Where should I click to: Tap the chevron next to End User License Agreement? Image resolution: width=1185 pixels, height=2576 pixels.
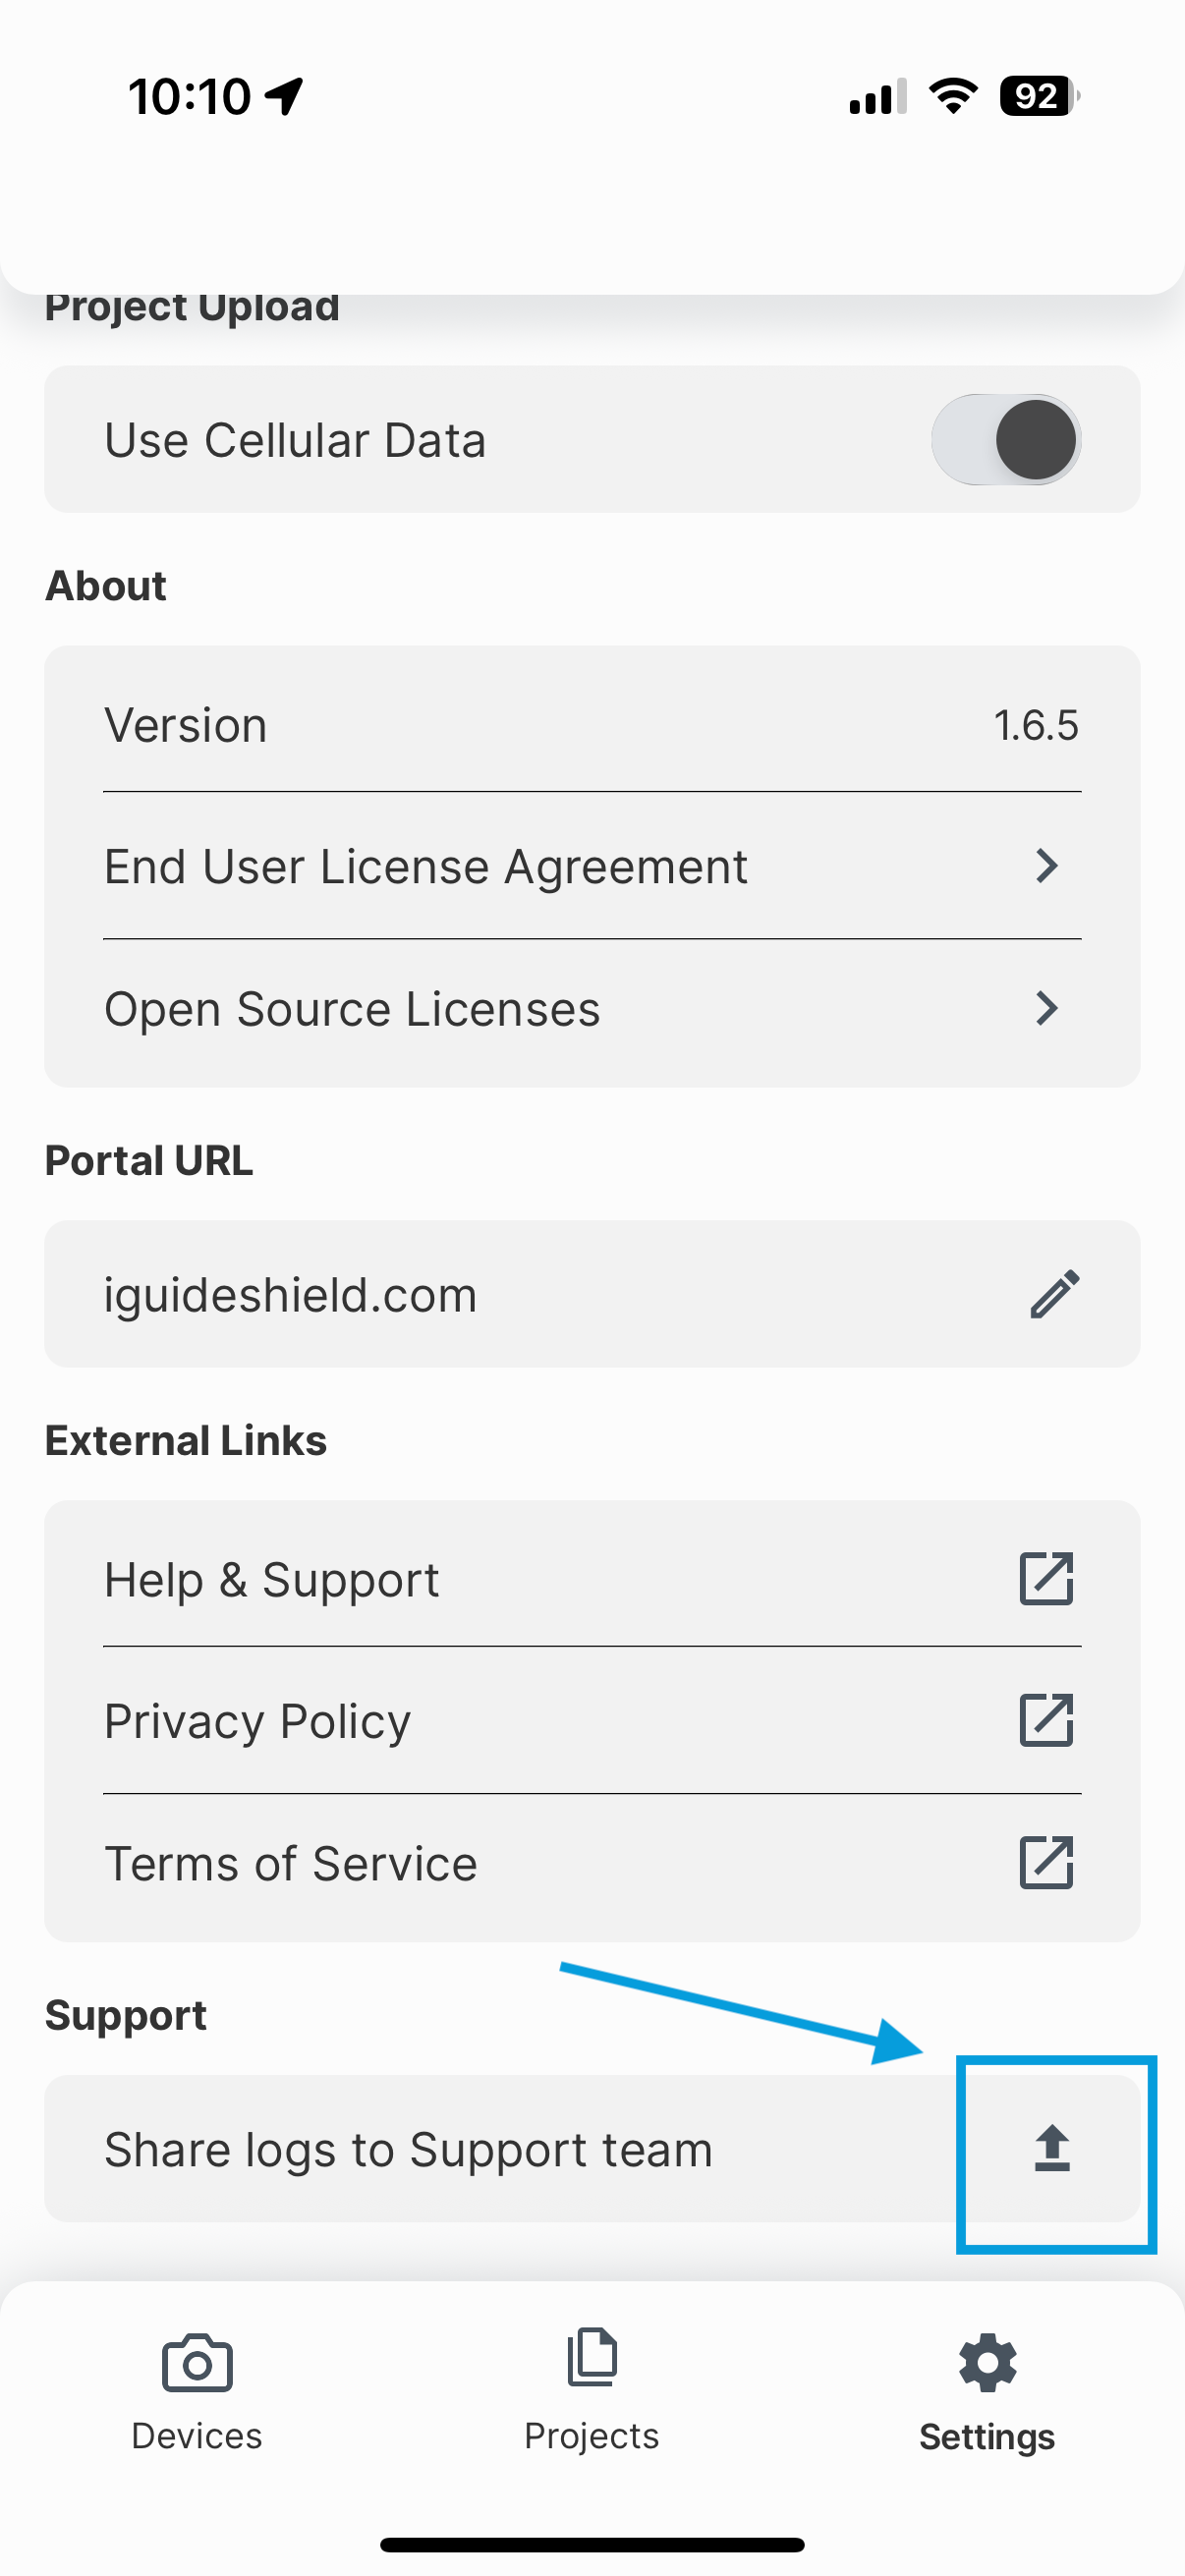(1046, 866)
